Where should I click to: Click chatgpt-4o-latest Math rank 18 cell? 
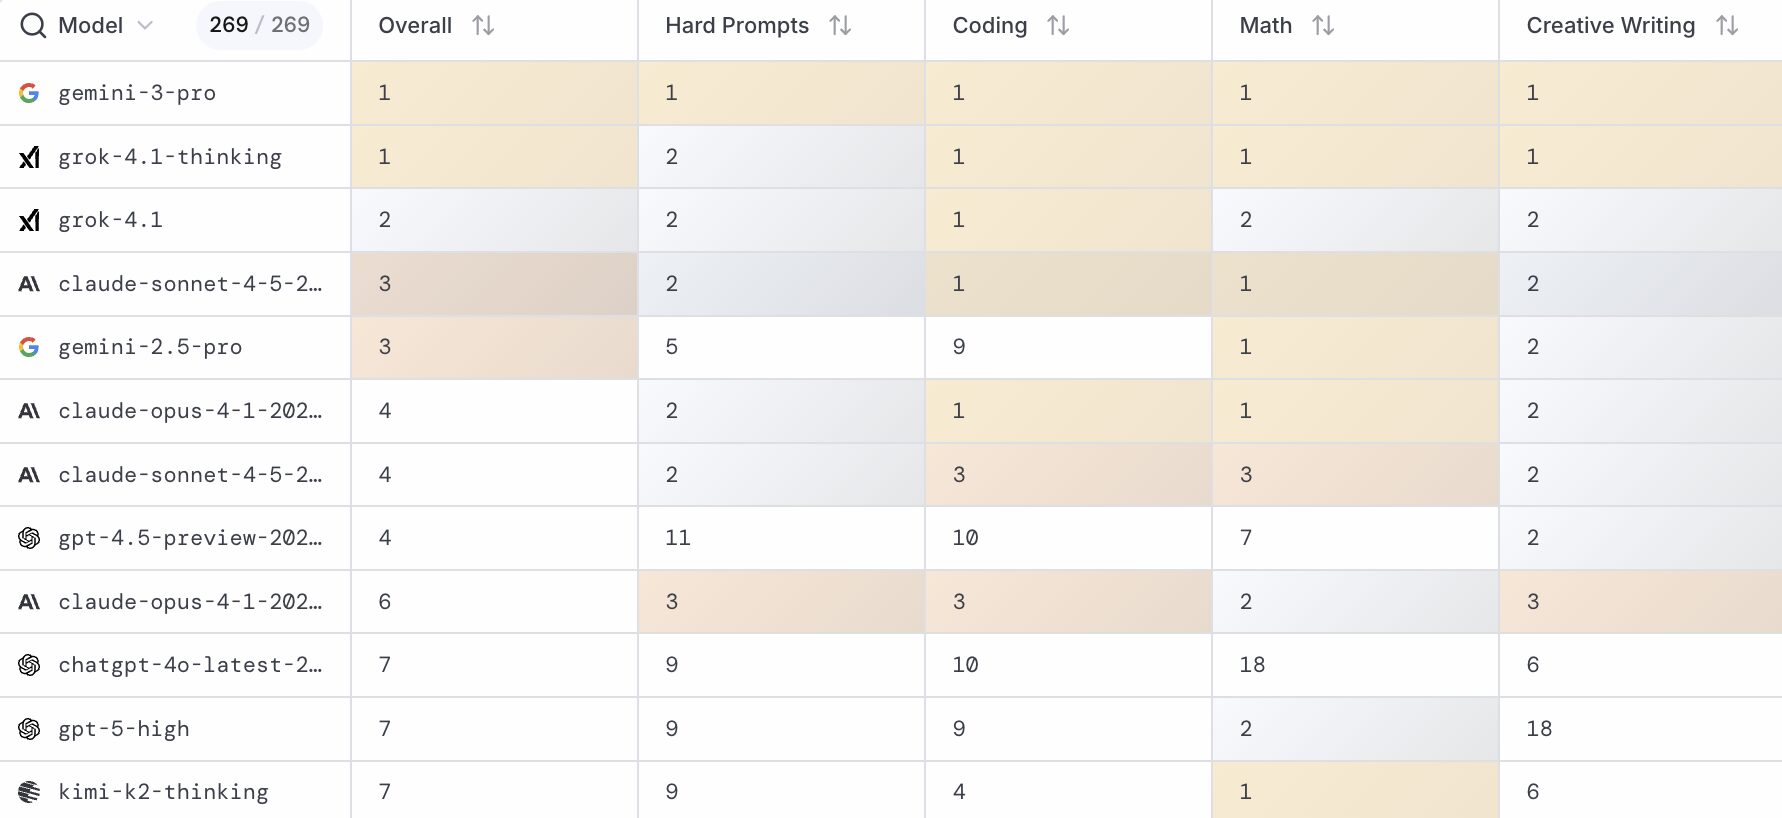1354,665
